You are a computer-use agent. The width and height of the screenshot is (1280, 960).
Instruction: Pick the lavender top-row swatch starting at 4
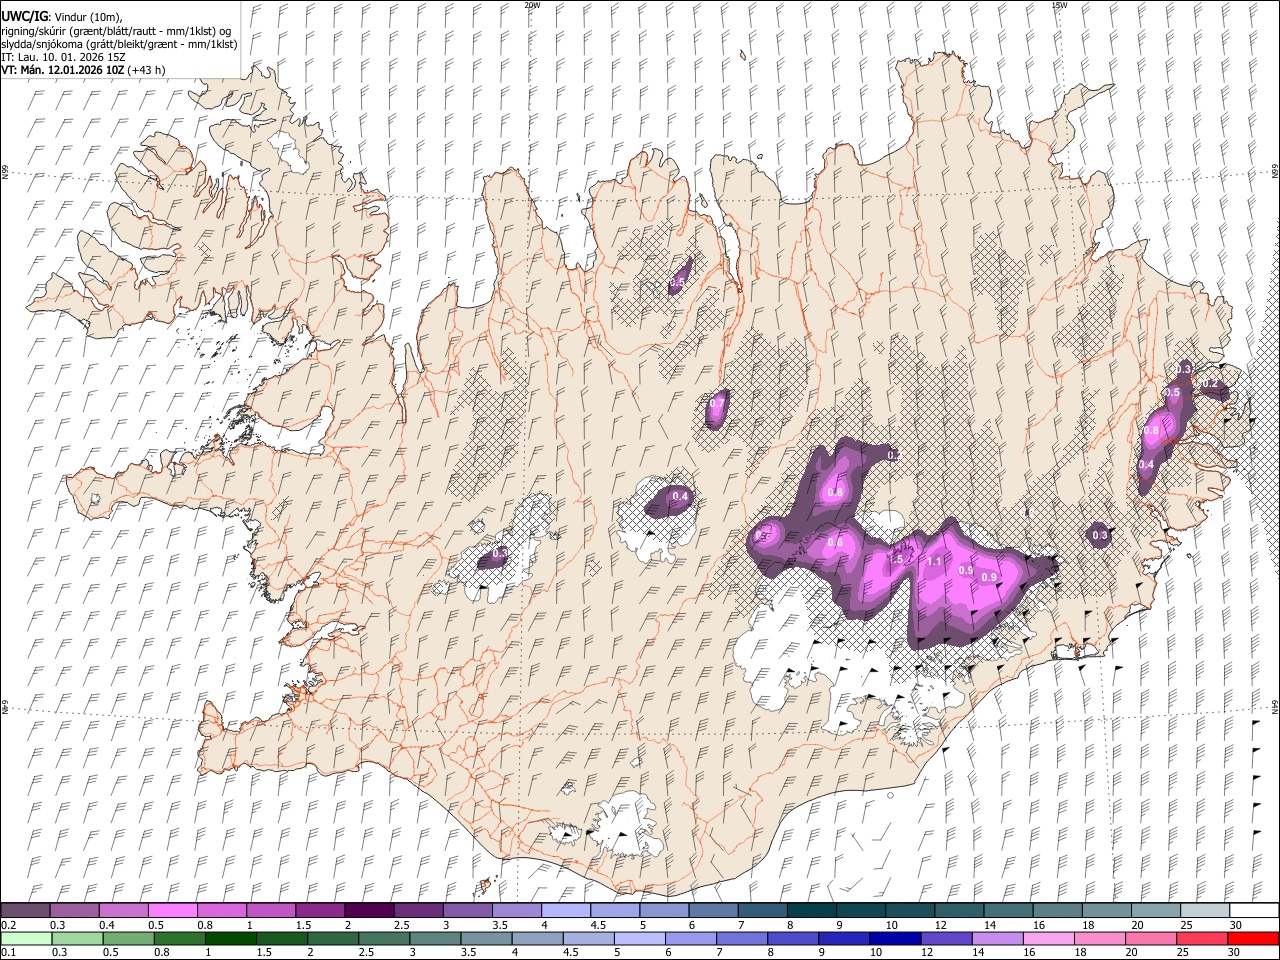pyautogui.click(x=566, y=911)
